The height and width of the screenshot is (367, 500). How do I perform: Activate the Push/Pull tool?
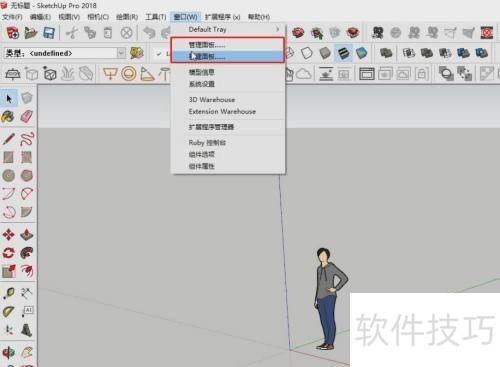click(x=27, y=234)
